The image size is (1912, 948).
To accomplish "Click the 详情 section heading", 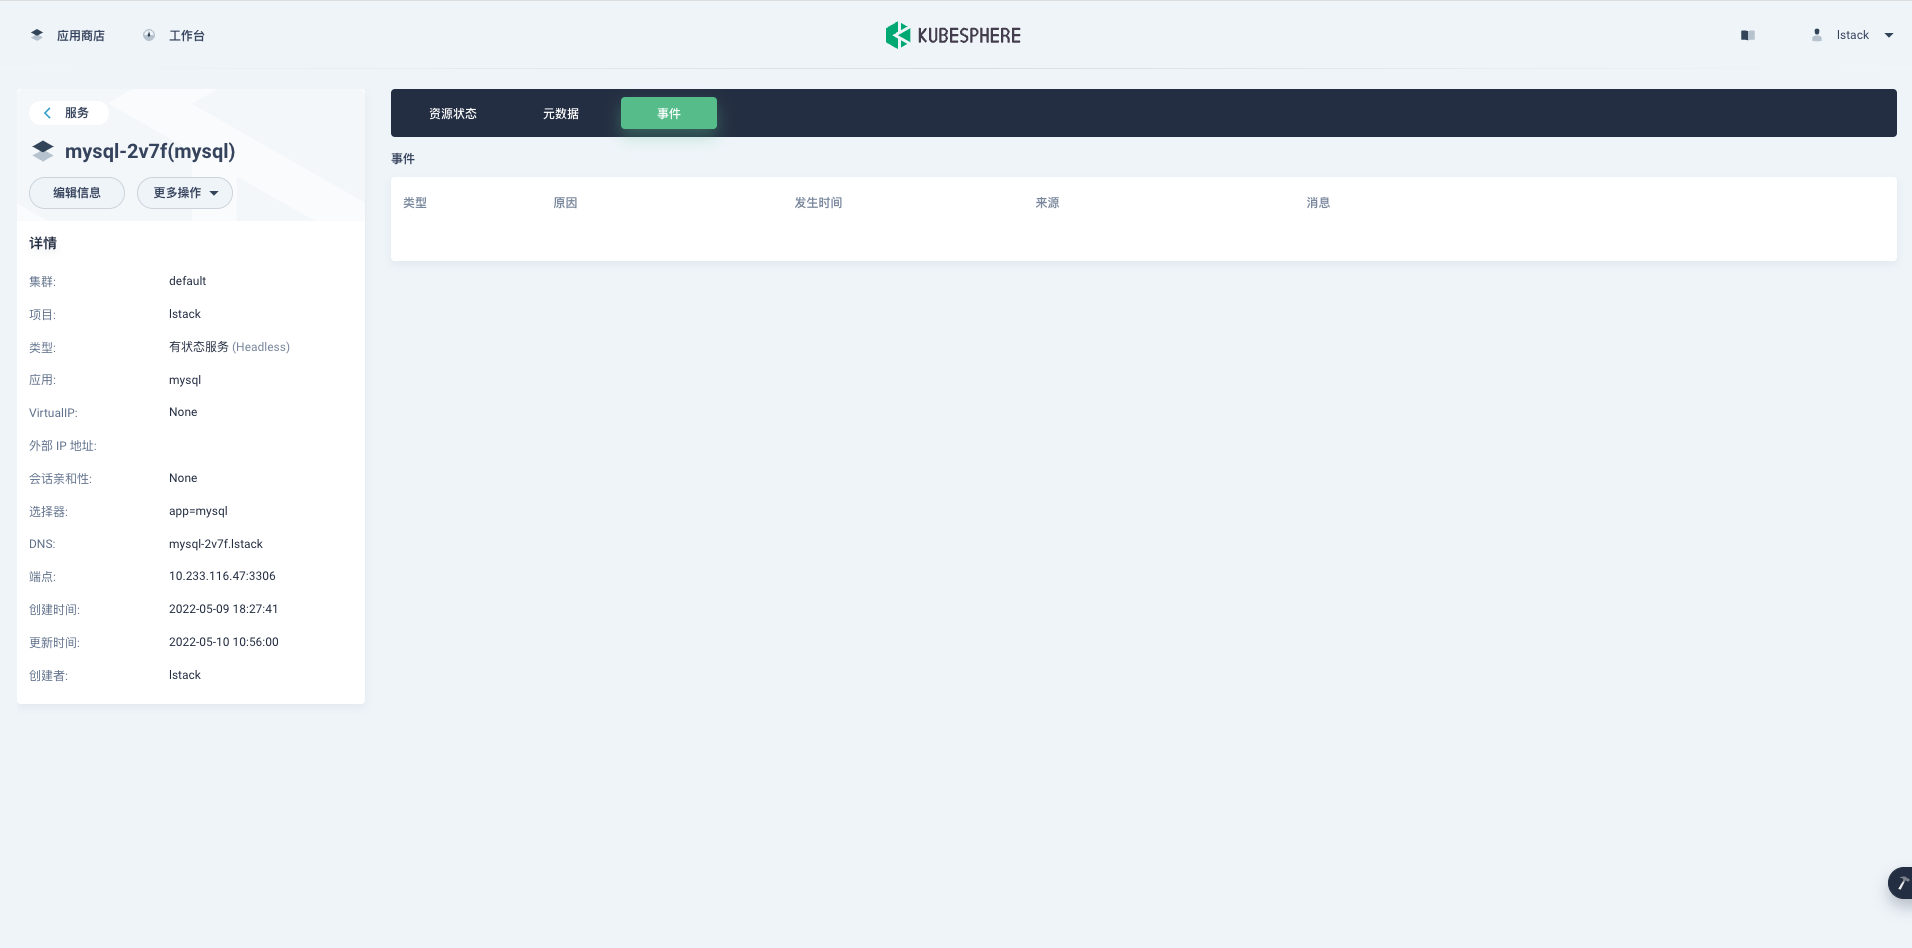I will 43,243.
